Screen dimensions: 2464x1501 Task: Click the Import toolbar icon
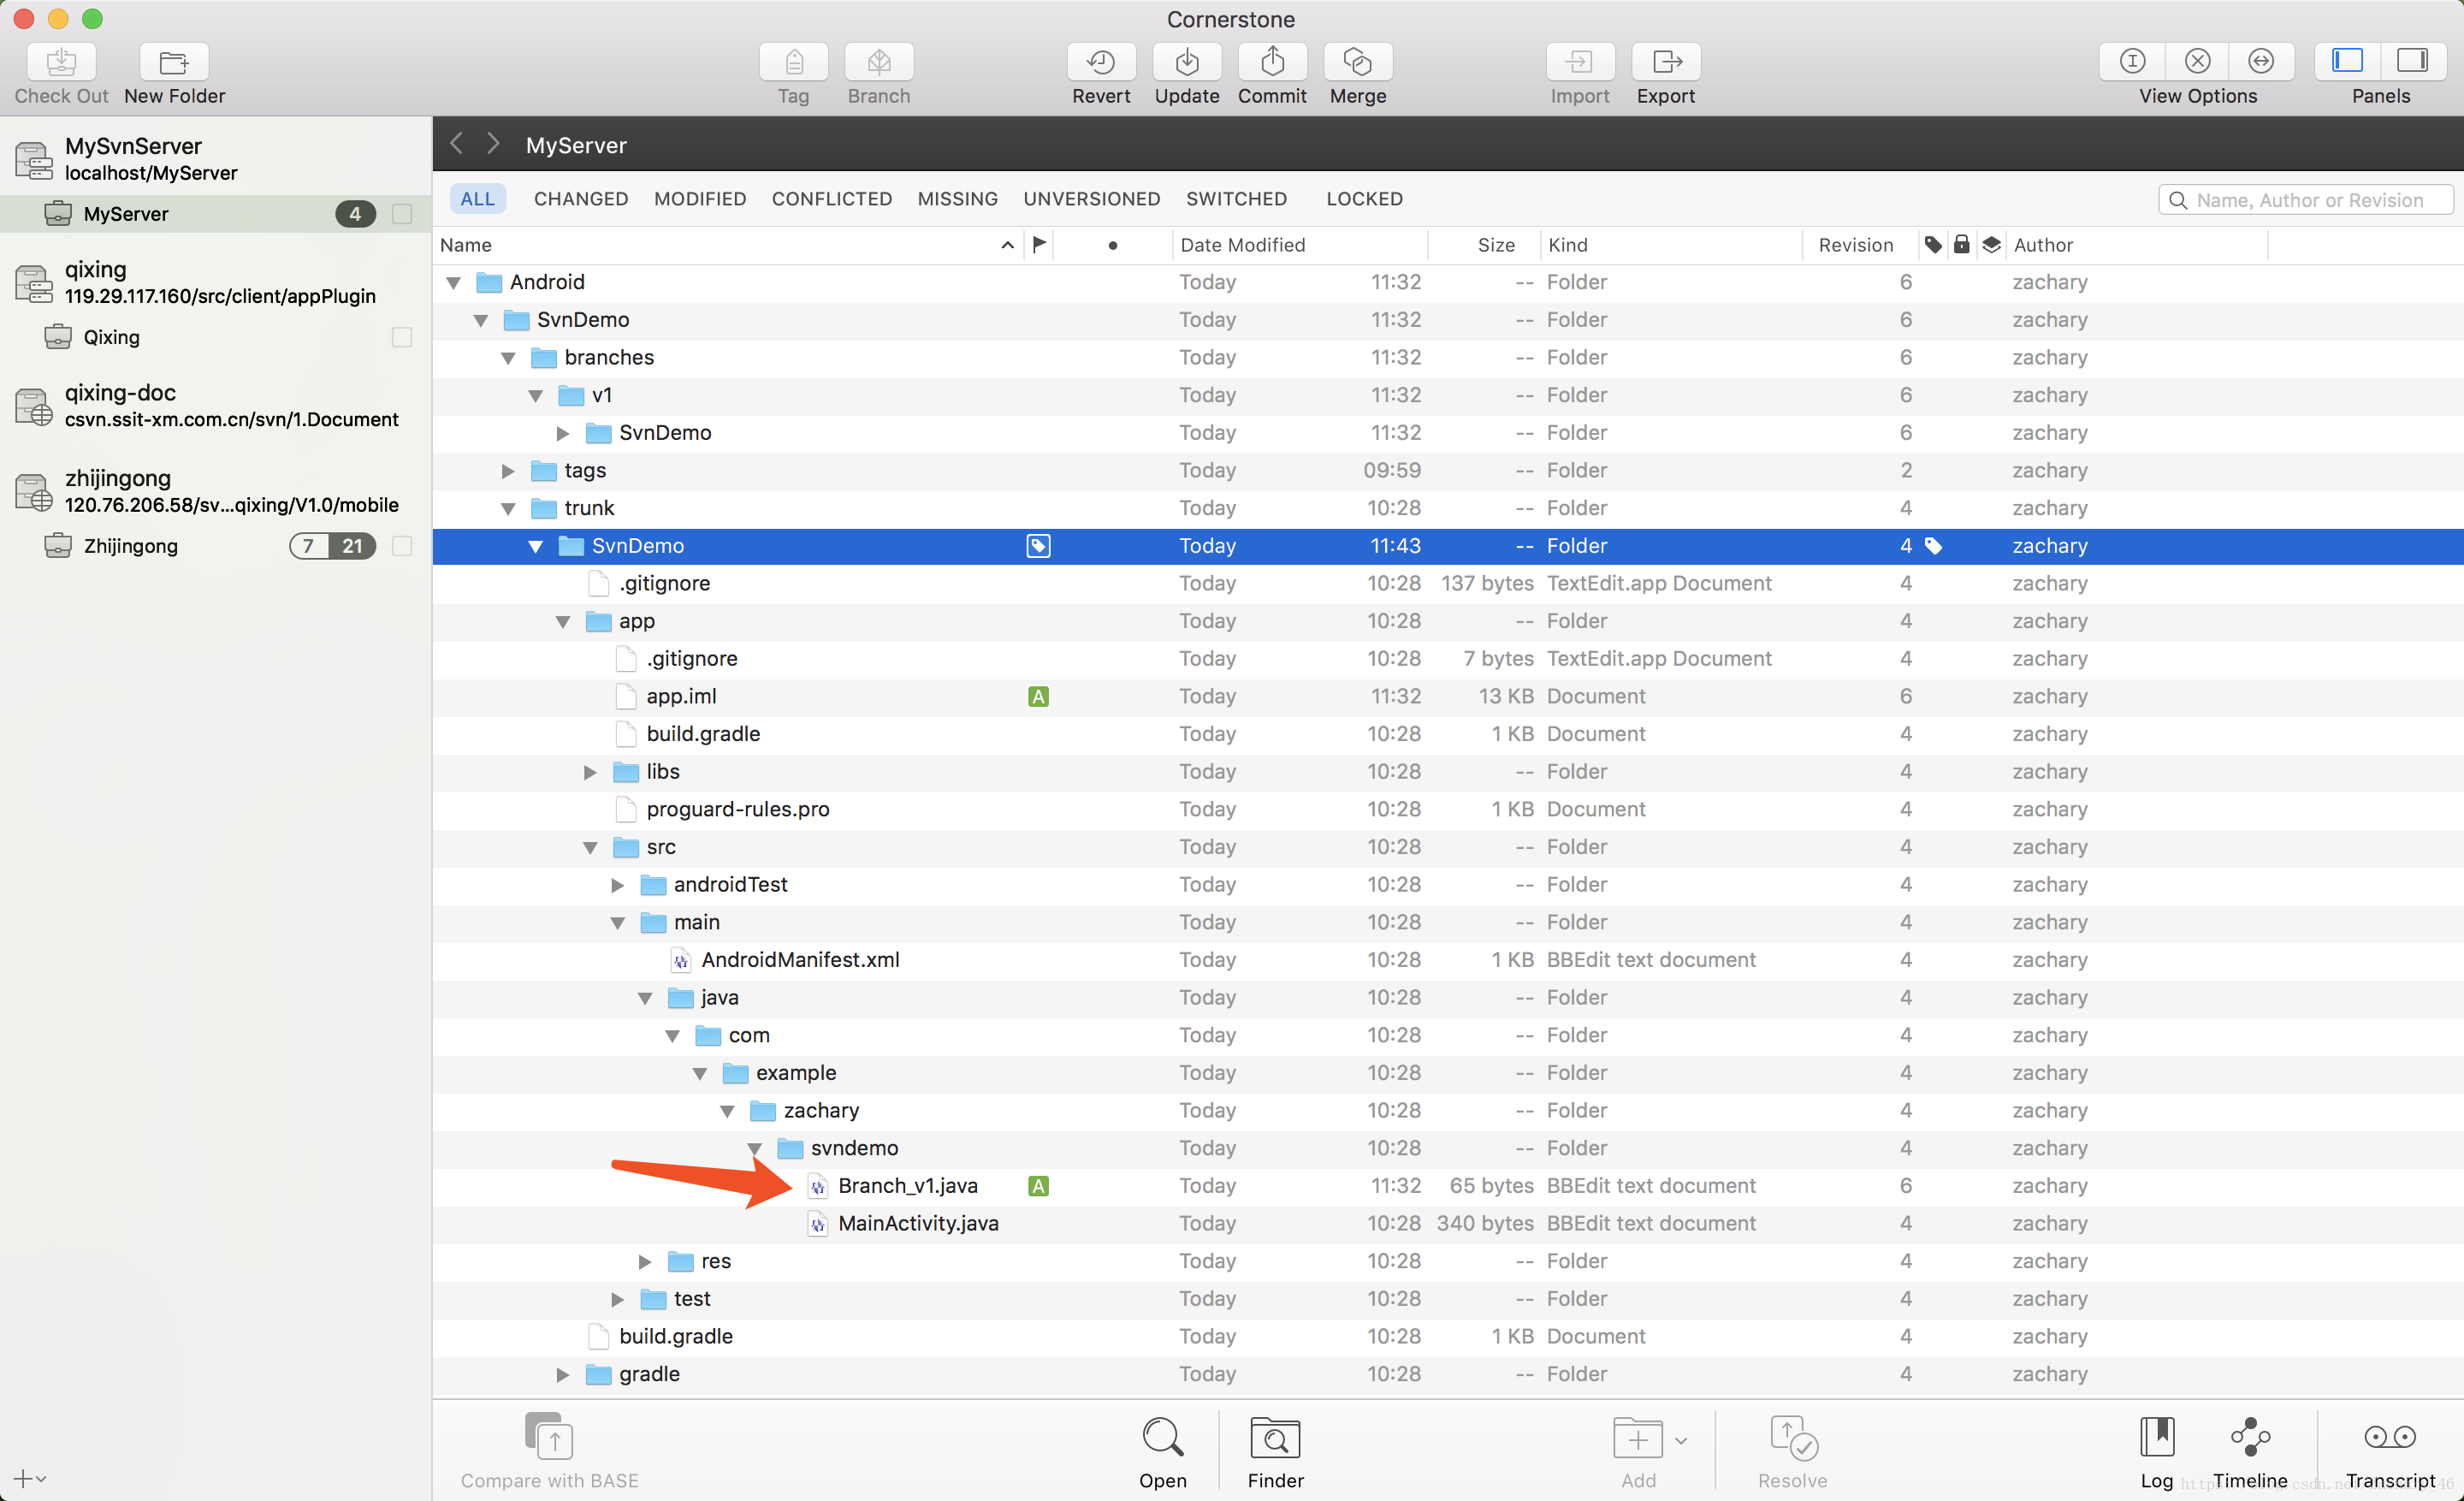point(1580,62)
